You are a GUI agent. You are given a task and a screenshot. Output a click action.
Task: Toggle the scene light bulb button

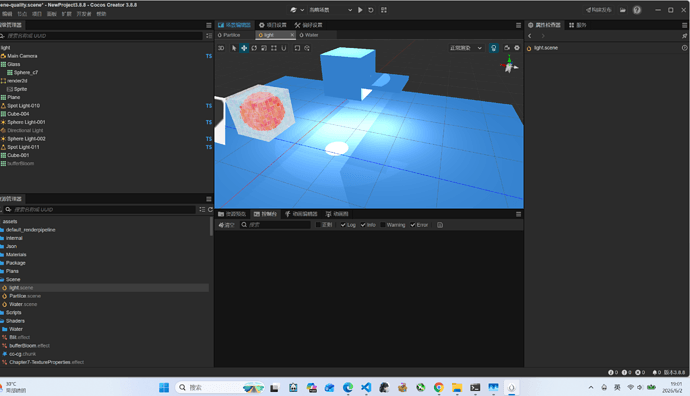point(494,48)
